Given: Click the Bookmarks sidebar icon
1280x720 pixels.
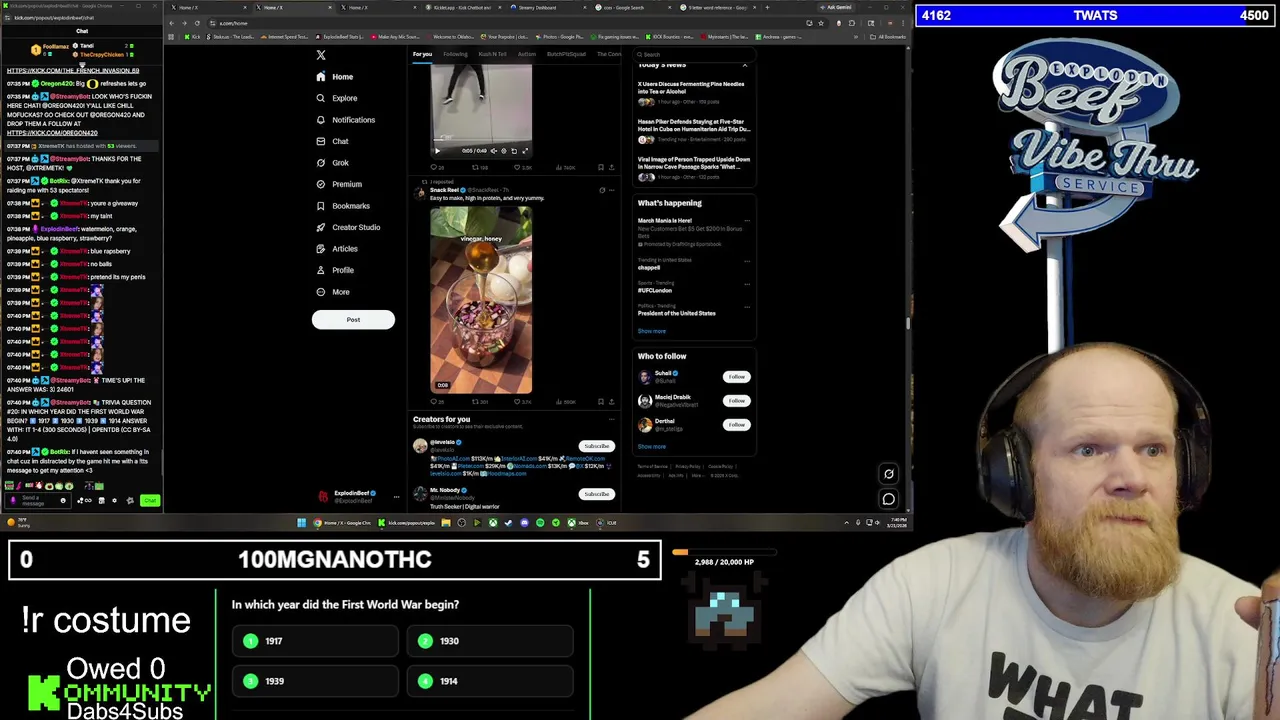Looking at the screenshot, I should click(321, 206).
